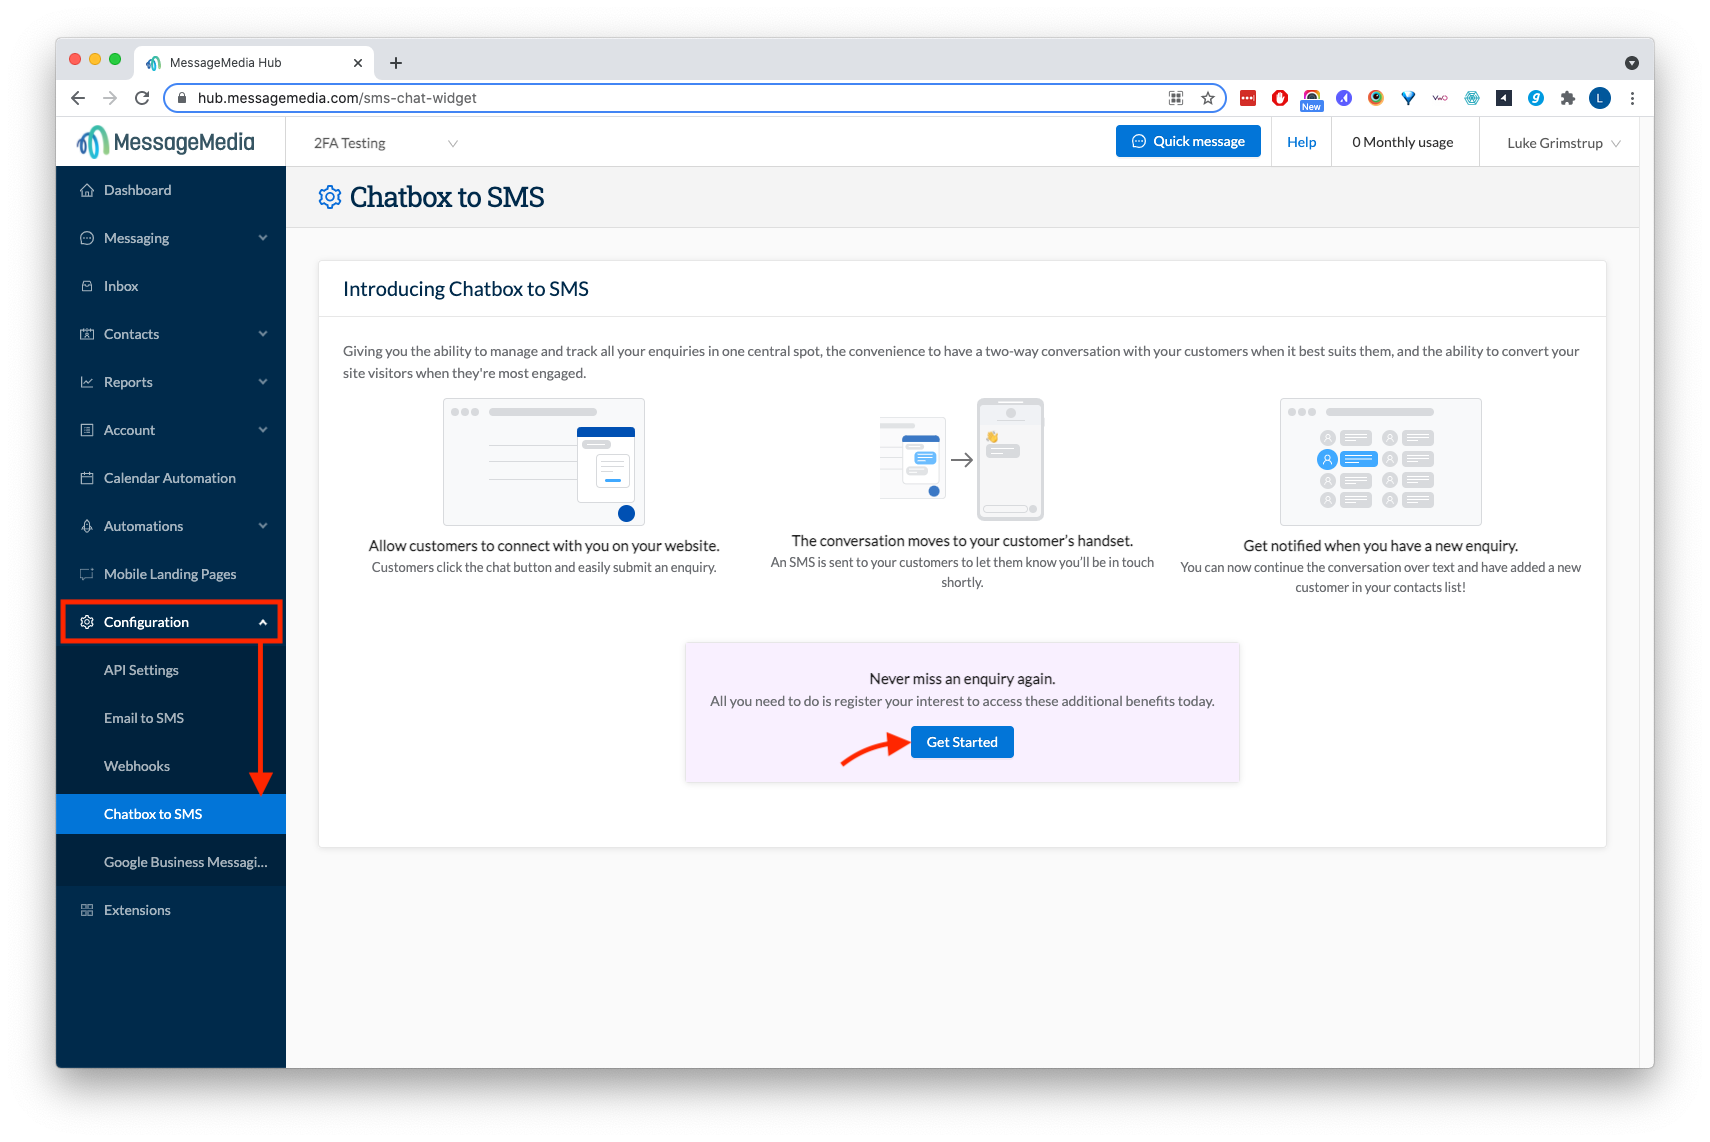This screenshot has width=1710, height=1142.
Task: Bookmark this page with the star icon
Action: [1208, 98]
